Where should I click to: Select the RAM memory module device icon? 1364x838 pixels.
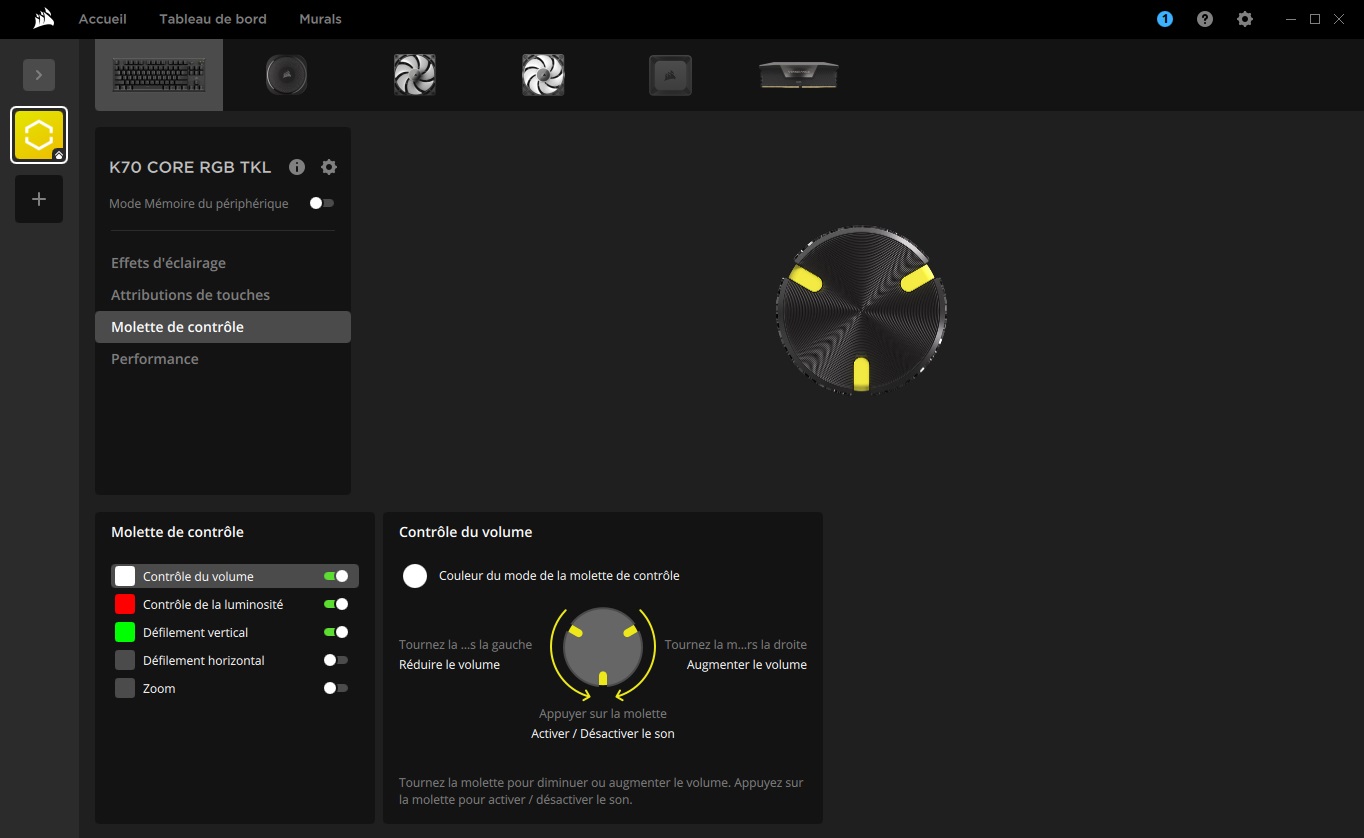798,75
